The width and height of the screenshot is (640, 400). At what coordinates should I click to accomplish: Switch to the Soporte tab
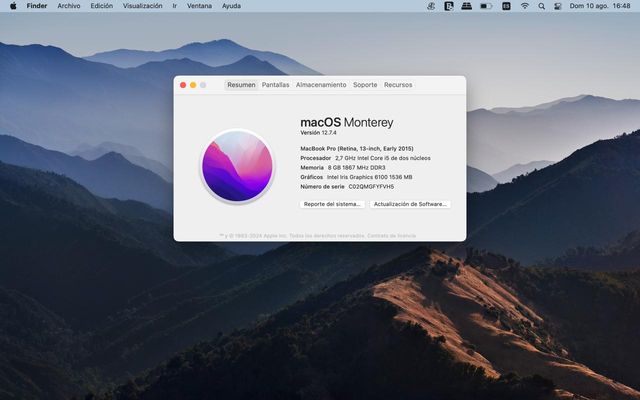(x=365, y=85)
